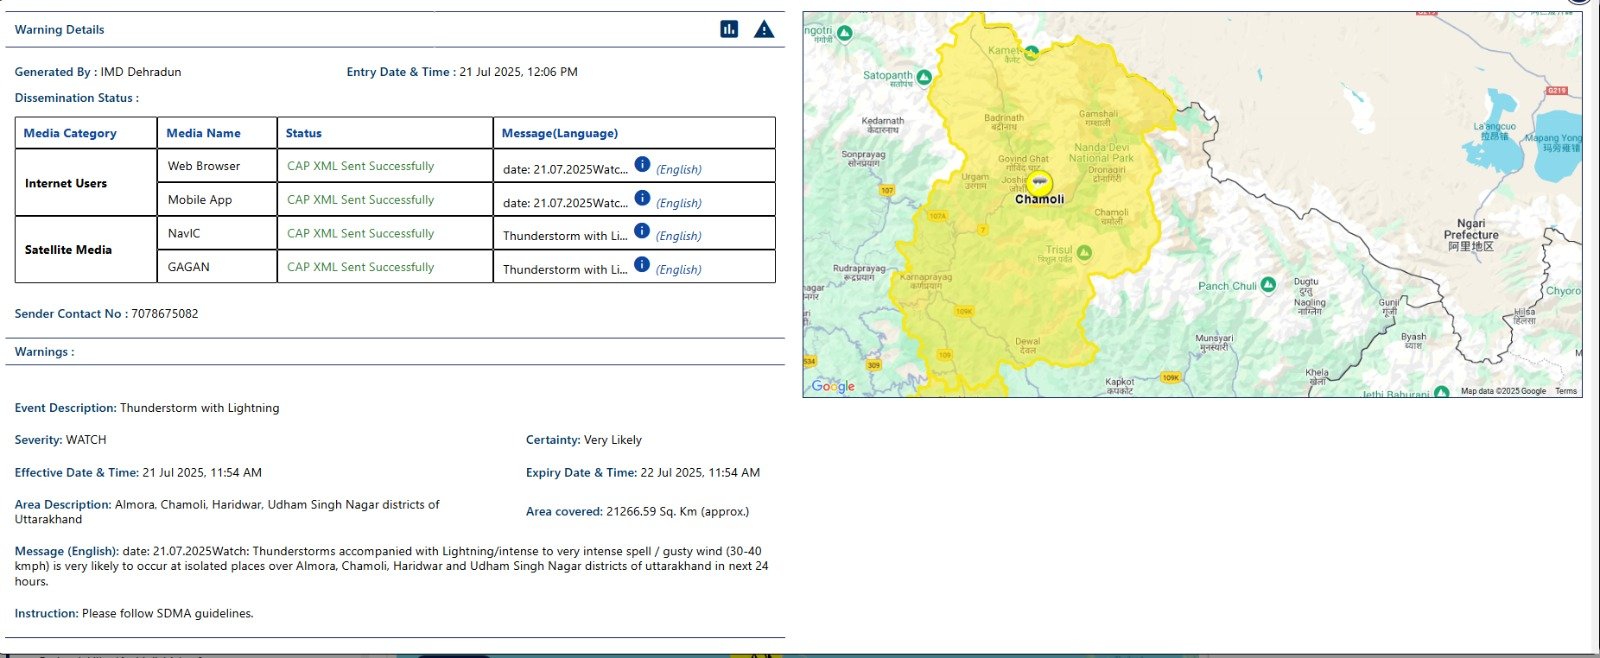
Task: Click the Google logo on the map
Action: 833,386
